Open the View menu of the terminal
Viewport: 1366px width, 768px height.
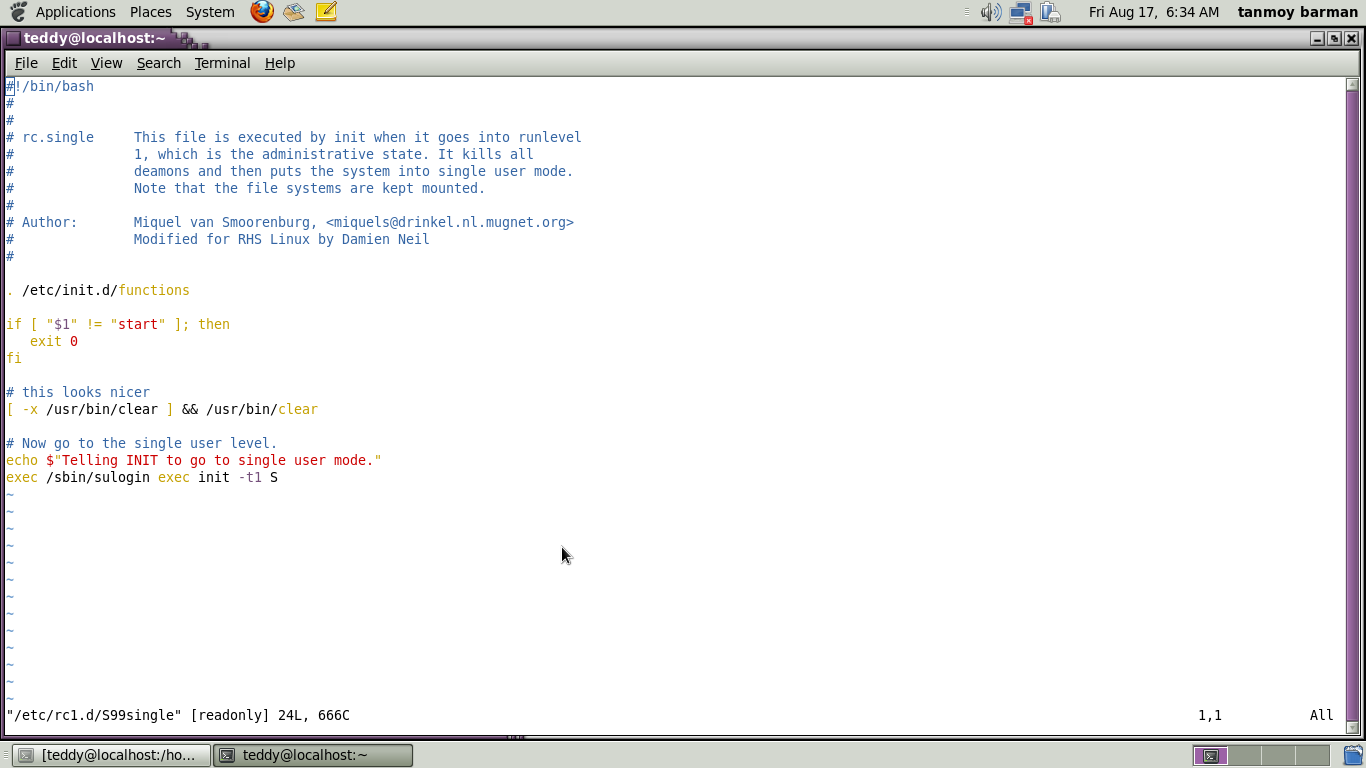point(106,62)
